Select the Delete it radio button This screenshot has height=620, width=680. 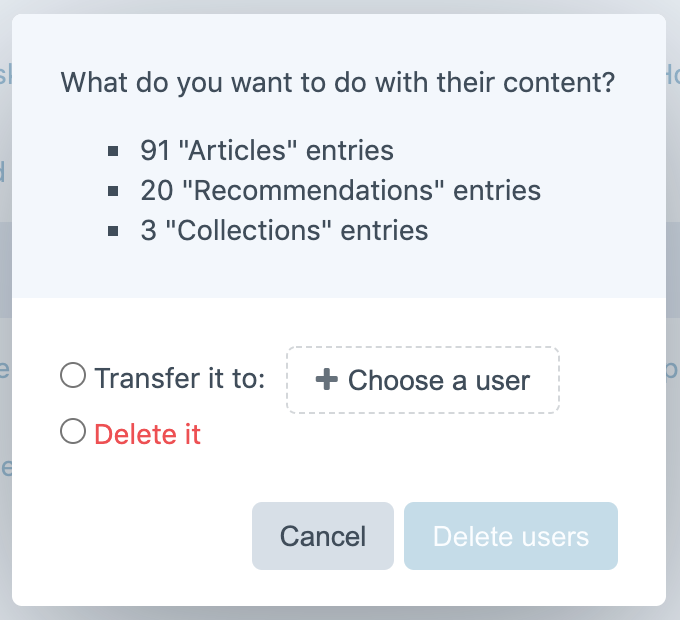[73, 431]
